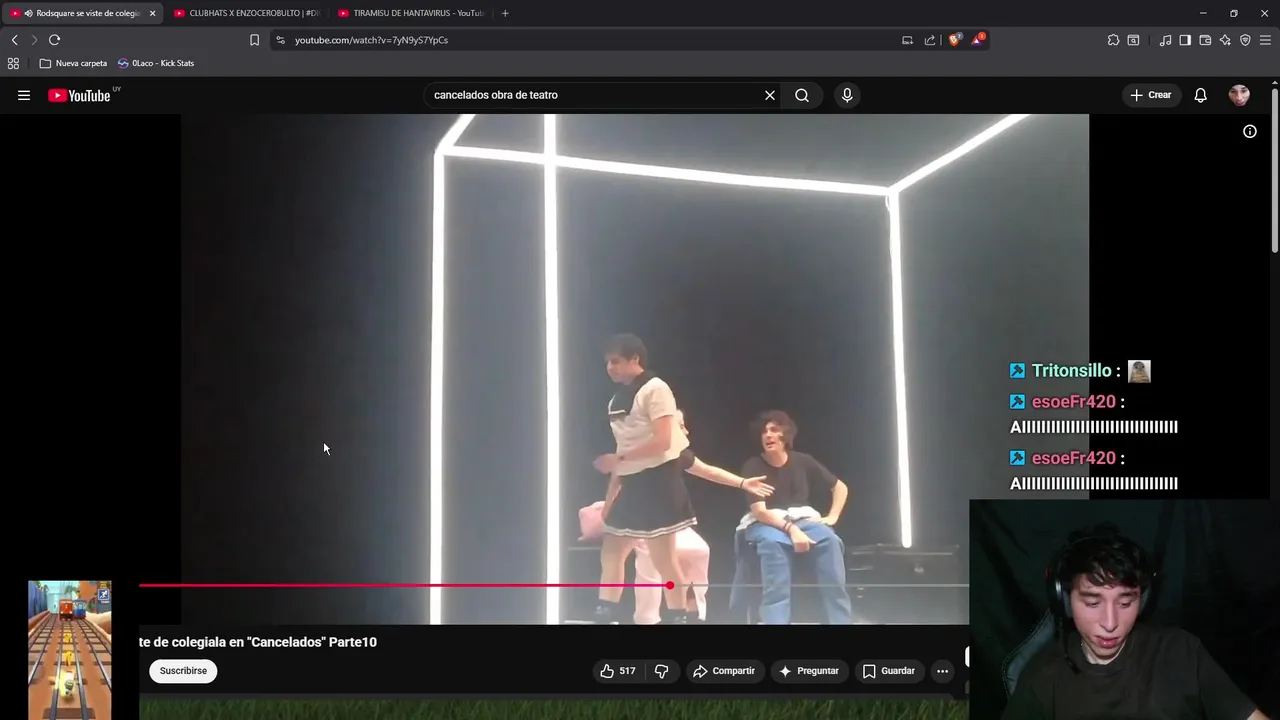Open the YouTube account avatar menu

pyautogui.click(x=1239, y=95)
